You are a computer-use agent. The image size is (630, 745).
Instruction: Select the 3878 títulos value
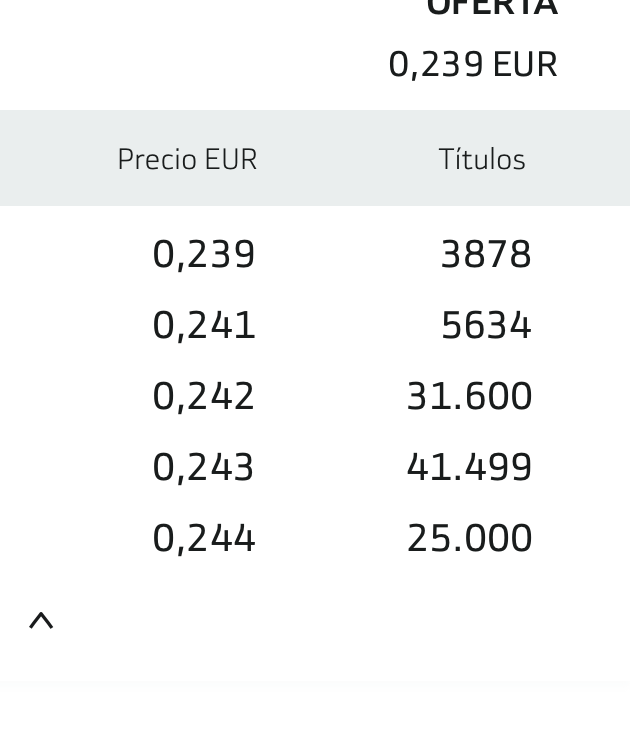coord(486,254)
